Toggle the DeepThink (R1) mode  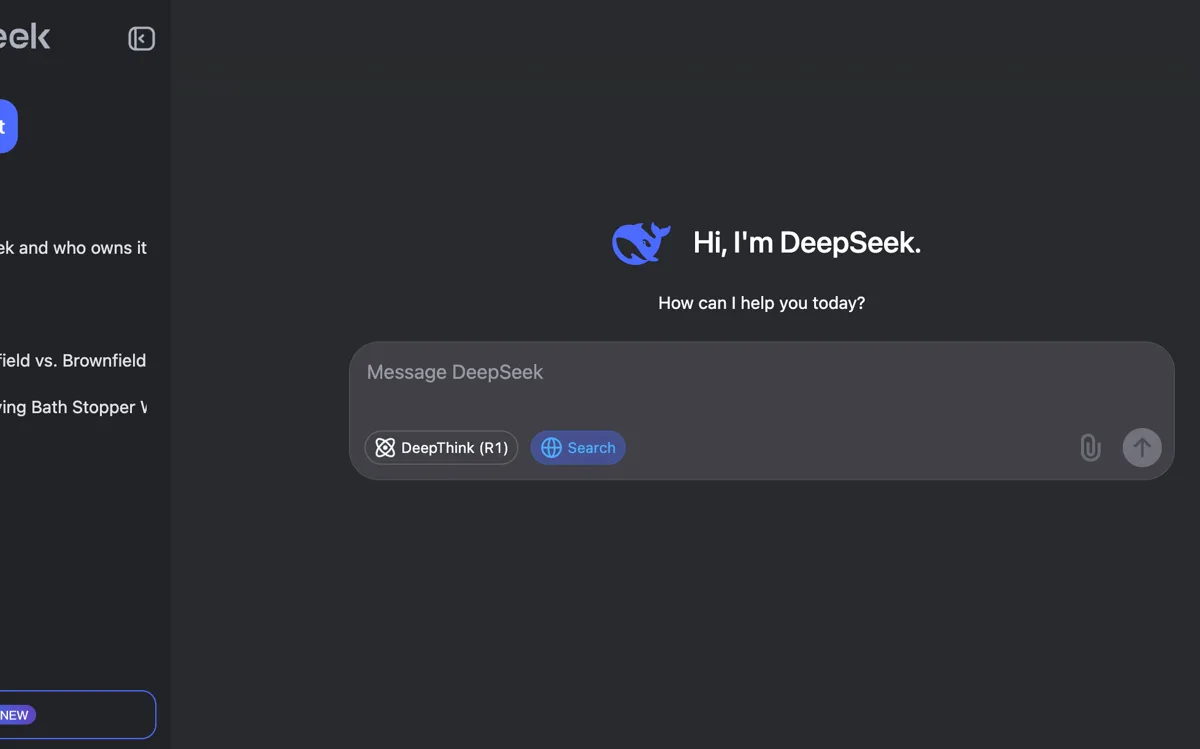(x=441, y=447)
